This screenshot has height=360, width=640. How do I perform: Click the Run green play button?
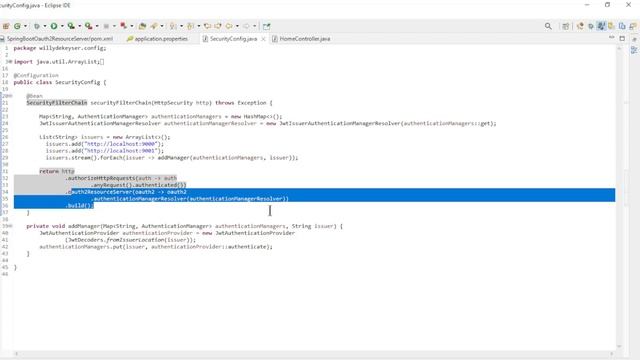(54, 26)
